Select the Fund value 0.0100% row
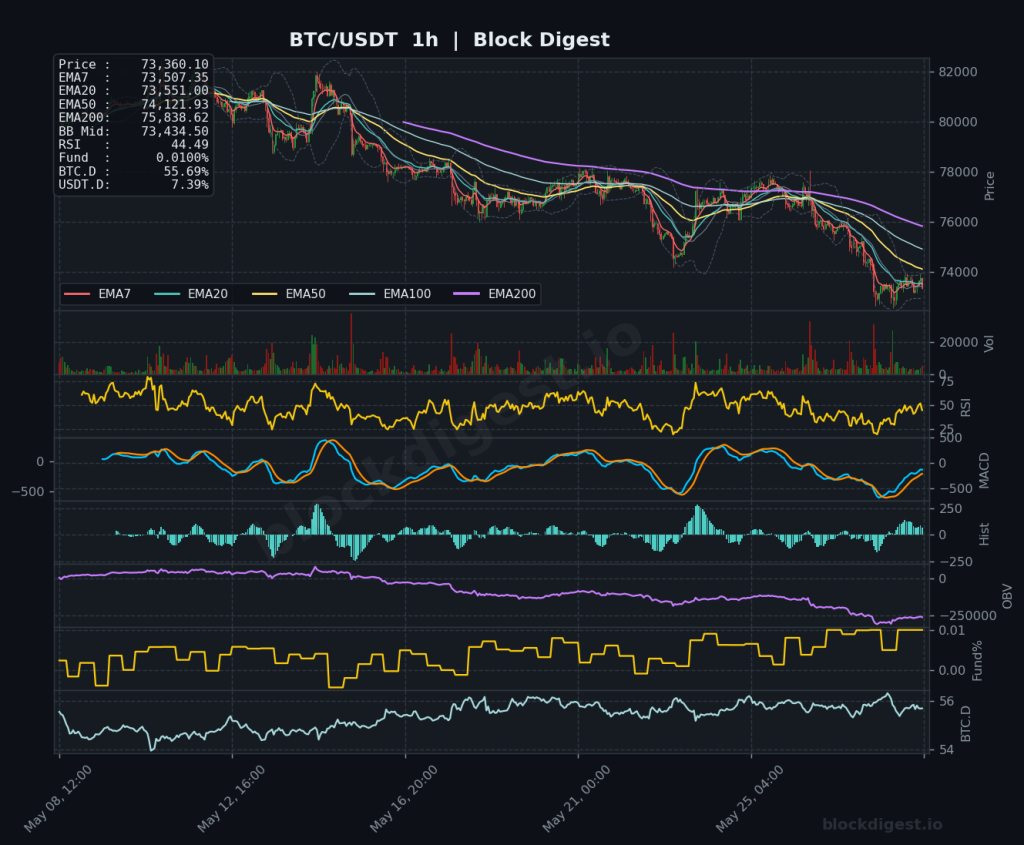The height and width of the screenshot is (845, 1024). pos(133,158)
